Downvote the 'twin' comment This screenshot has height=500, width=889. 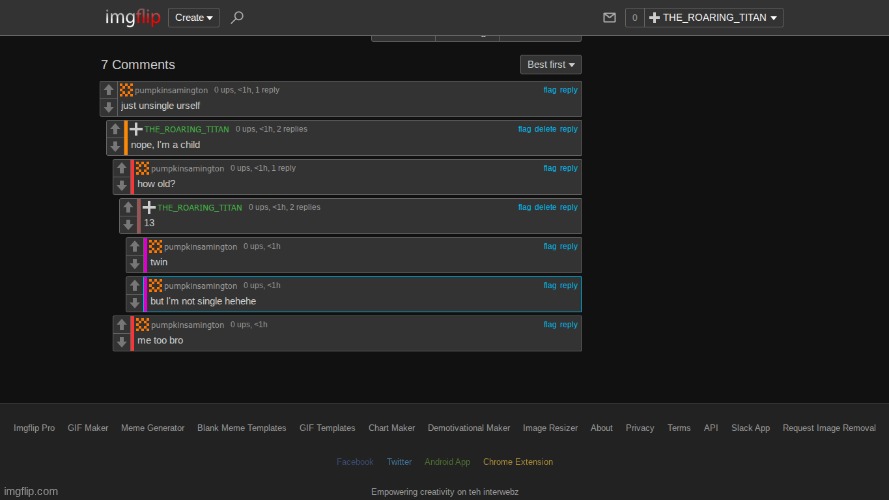click(135, 264)
